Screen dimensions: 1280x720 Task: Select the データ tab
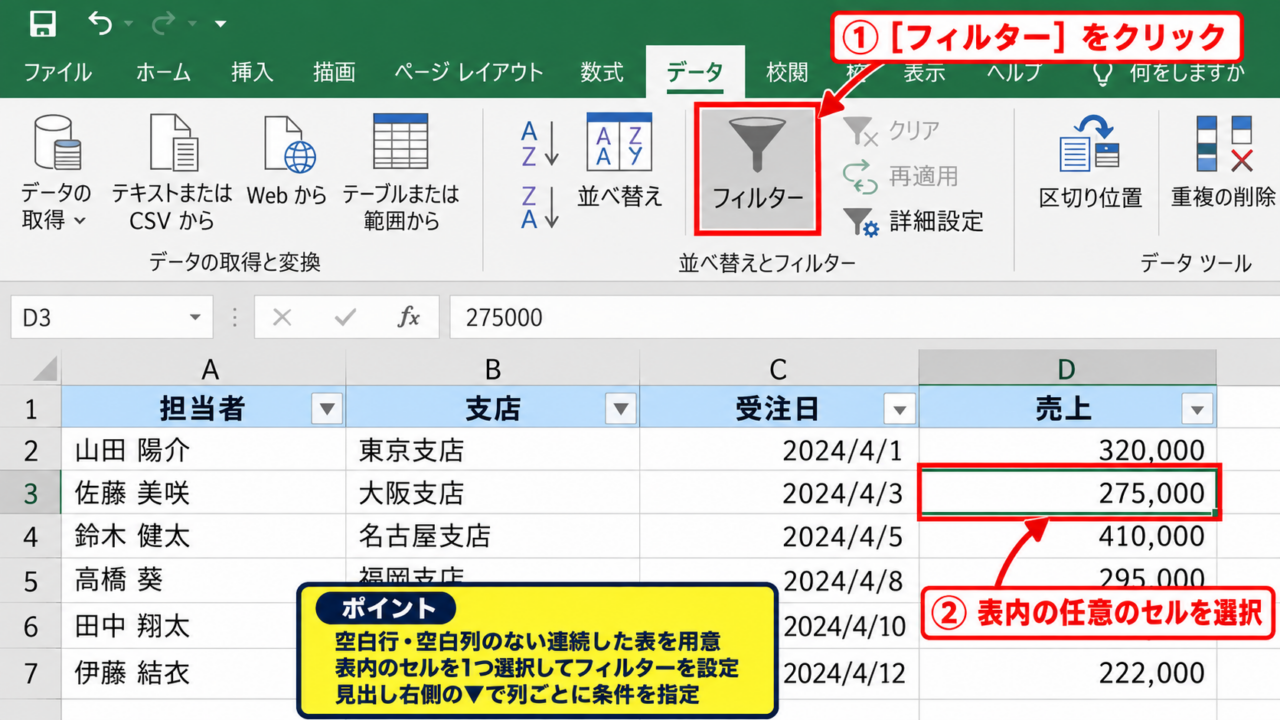pos(695,72)
